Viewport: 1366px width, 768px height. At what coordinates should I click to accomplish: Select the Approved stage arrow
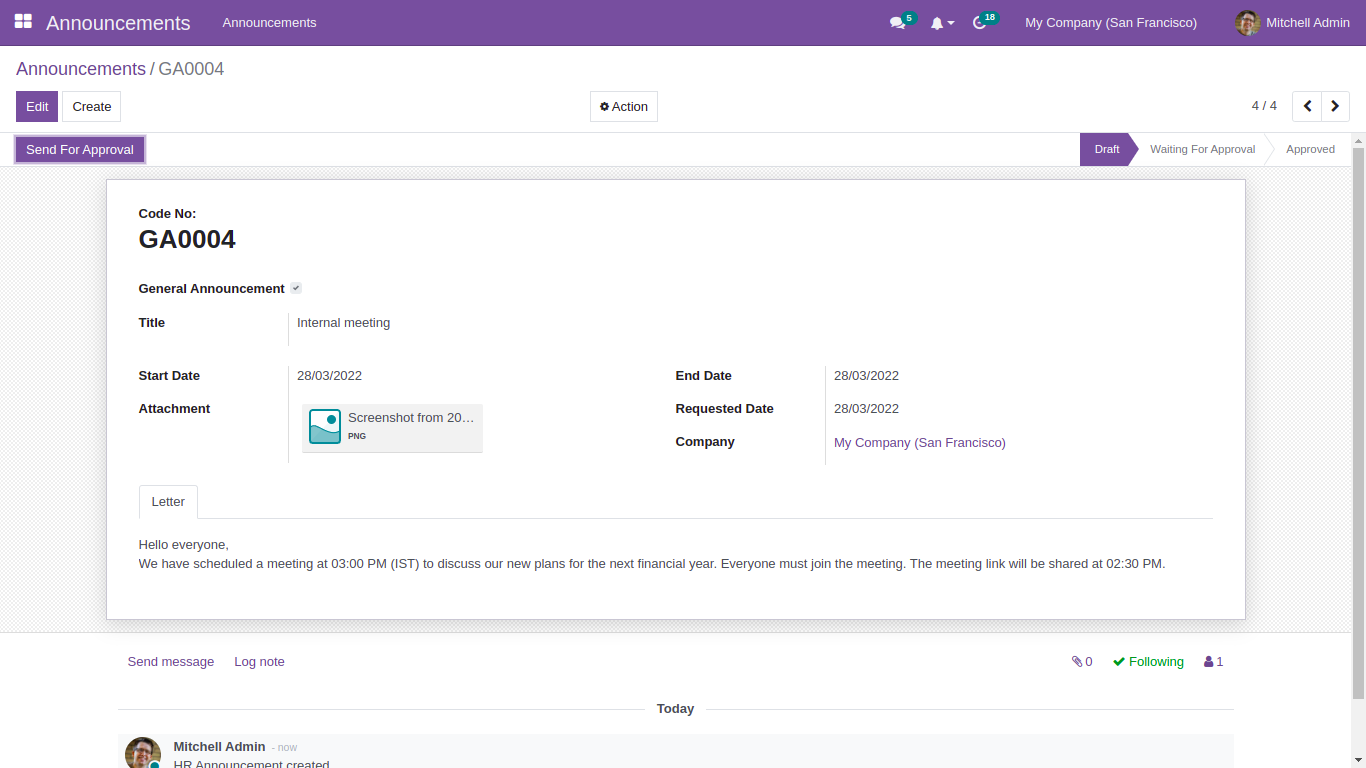(x=1310, y=149)
